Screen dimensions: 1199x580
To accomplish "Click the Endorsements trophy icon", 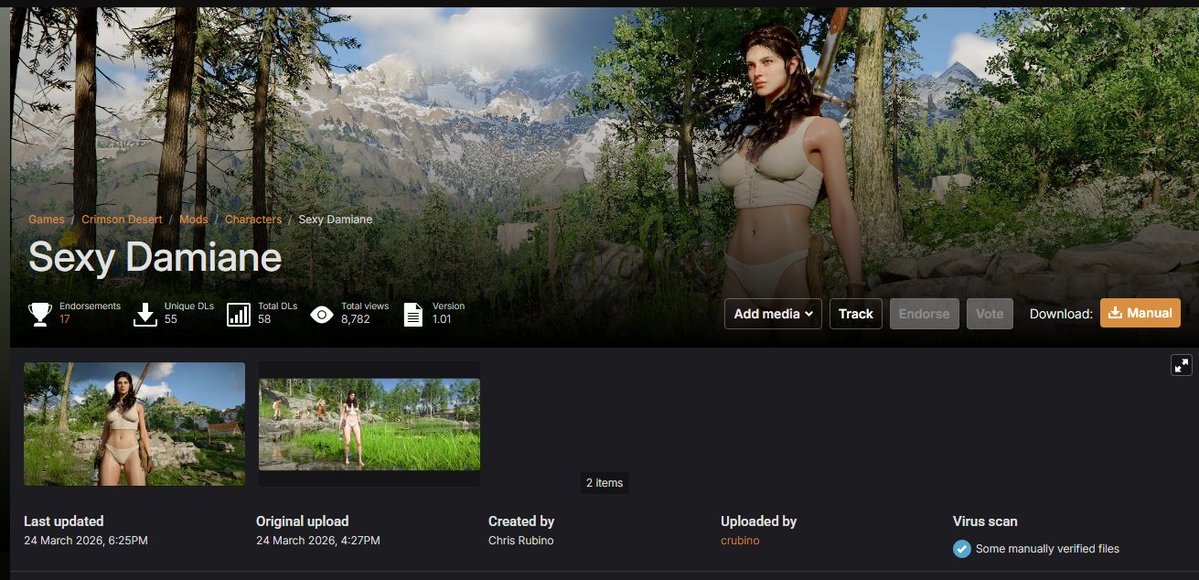I will (x=41, y=314).
